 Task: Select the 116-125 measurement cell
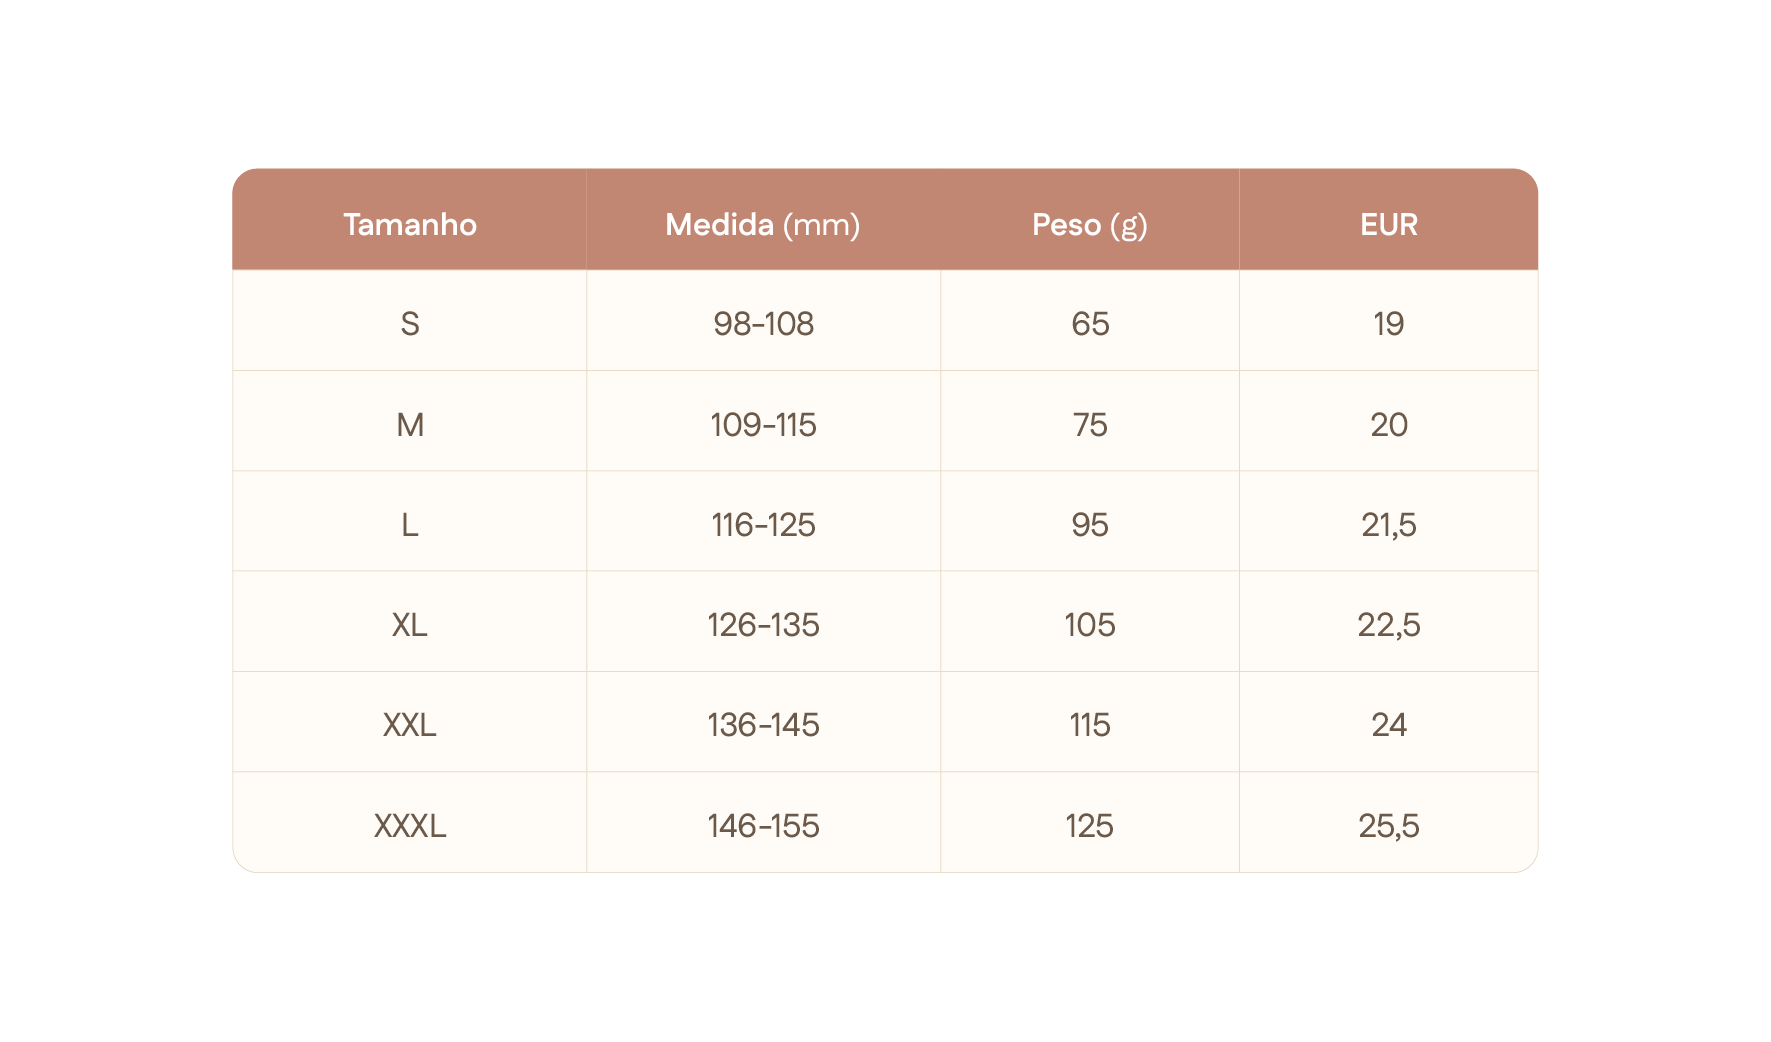click(x=763, y=525)
